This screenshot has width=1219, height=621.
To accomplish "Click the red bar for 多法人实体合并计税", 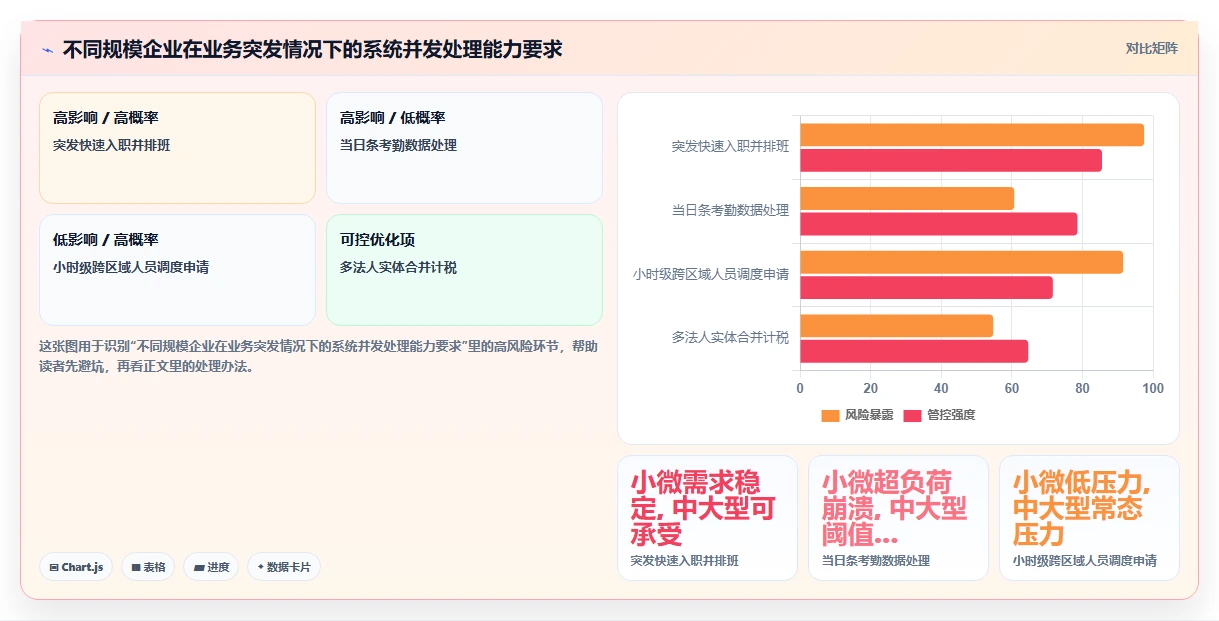I will point(914,351).
